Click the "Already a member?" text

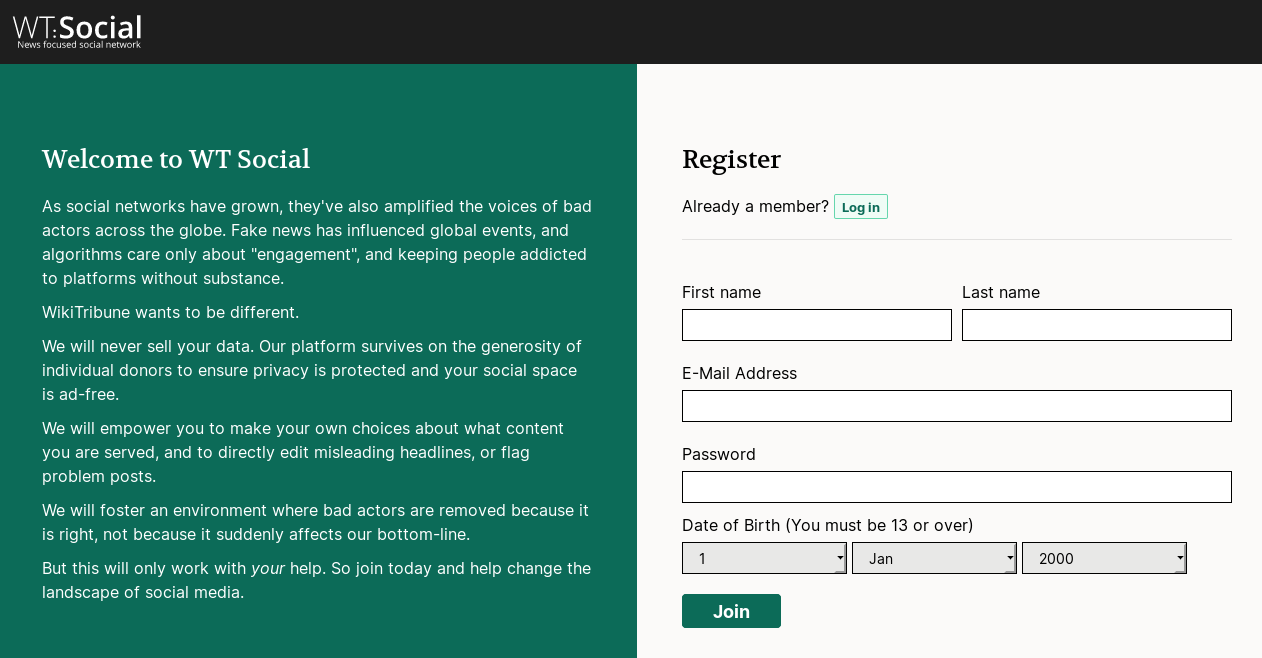pos(755,206)
